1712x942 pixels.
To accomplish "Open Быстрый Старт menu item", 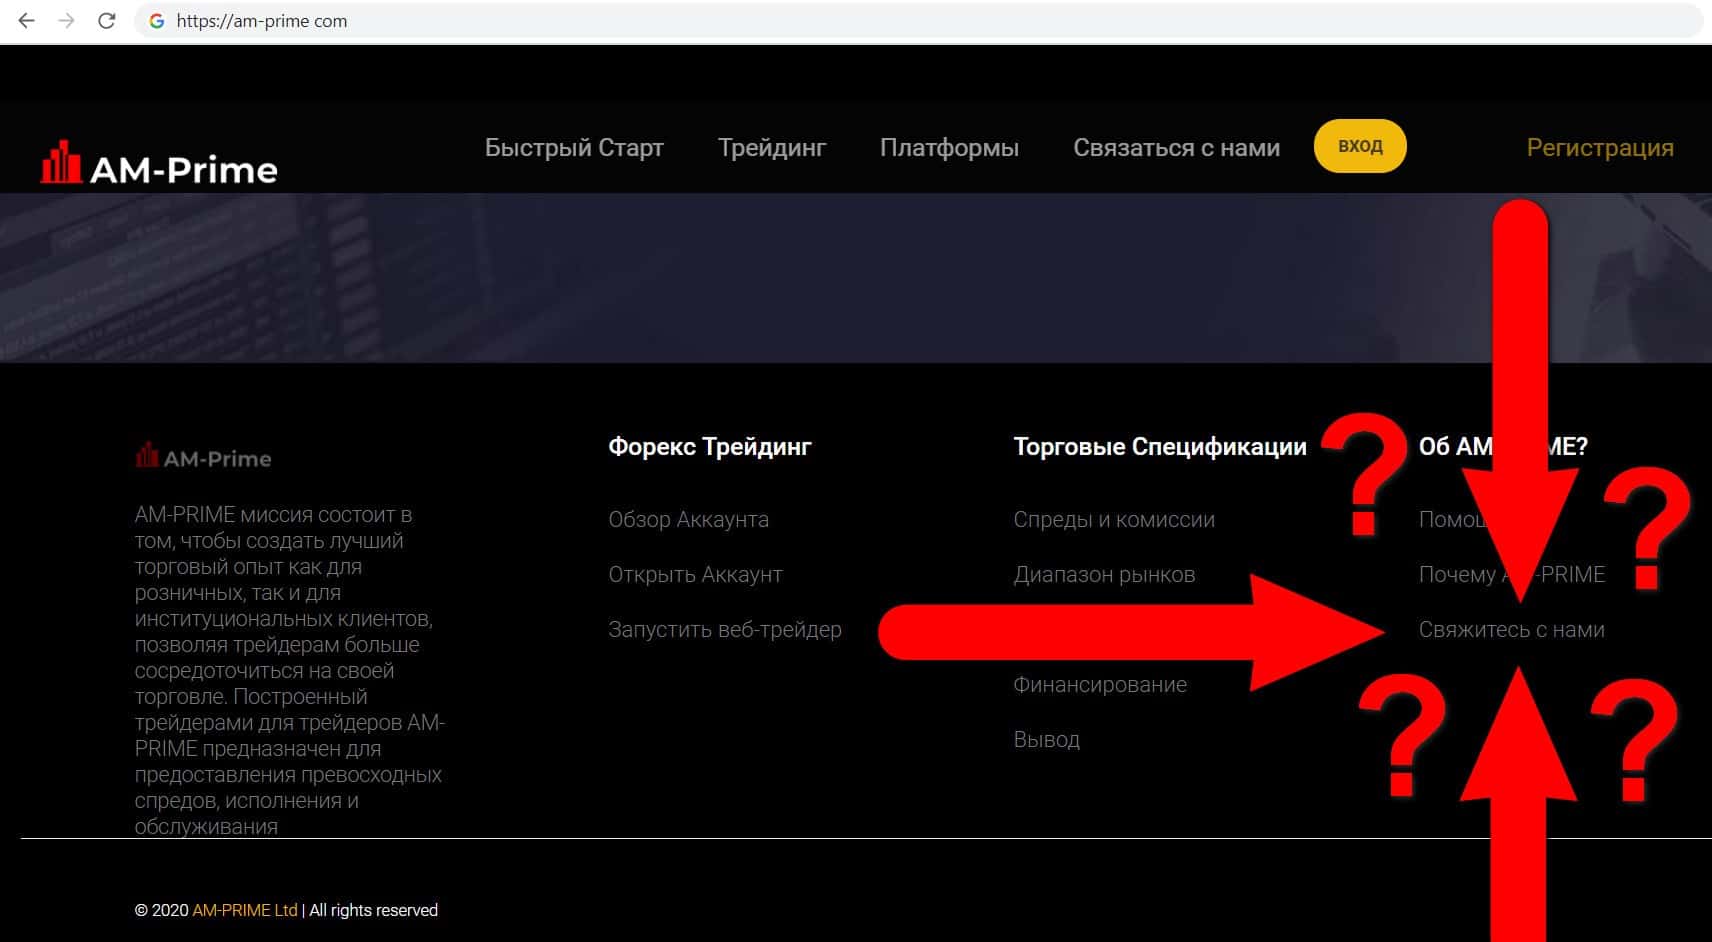I will click(574, 148).
